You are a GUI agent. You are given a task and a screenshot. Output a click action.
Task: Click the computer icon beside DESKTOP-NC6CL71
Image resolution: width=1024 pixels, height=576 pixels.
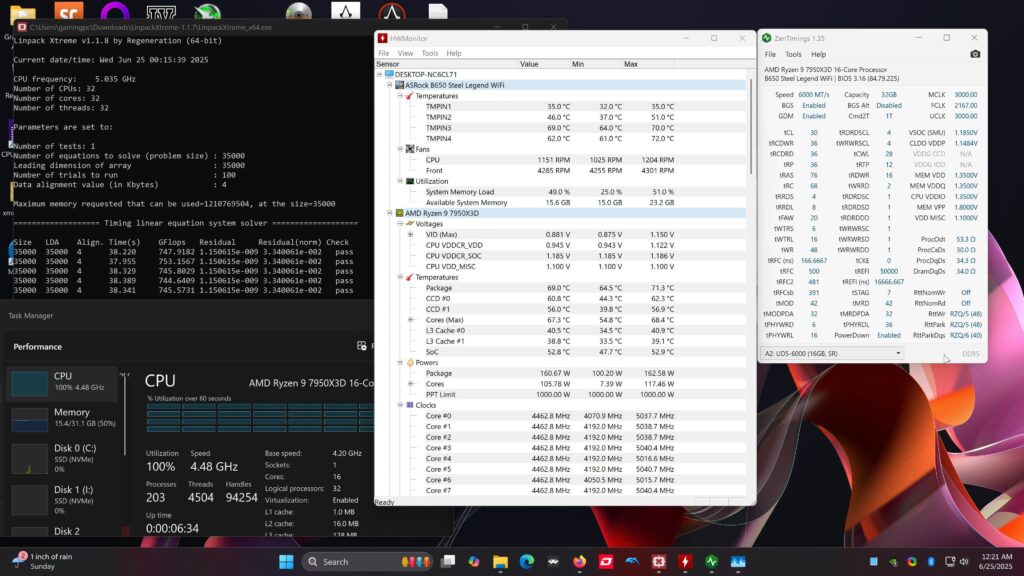389,74
